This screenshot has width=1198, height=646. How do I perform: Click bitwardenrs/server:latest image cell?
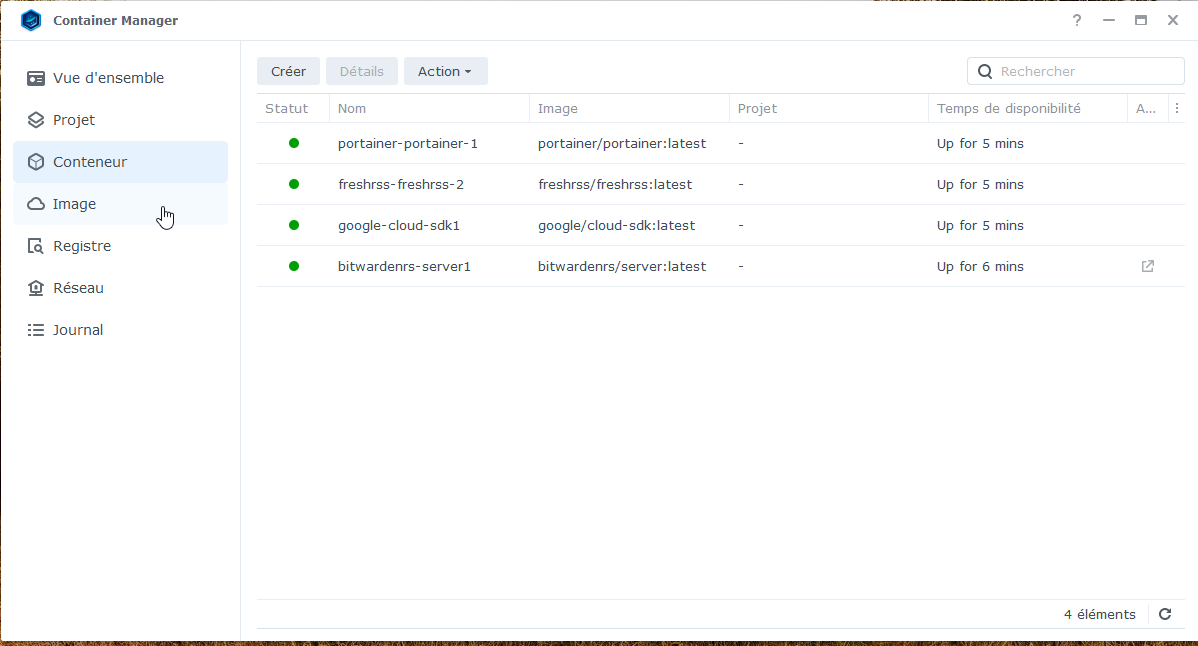pos(622,266)
